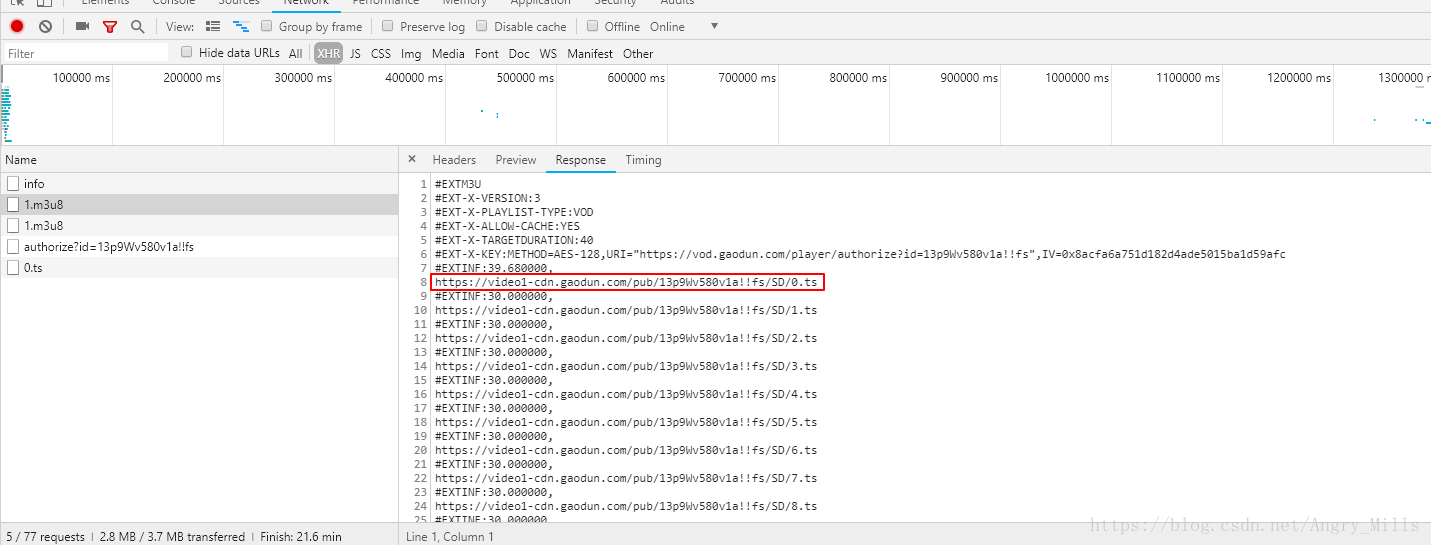Click the SD/2.ts URL line
The image size is (1431, 545).
626,339
